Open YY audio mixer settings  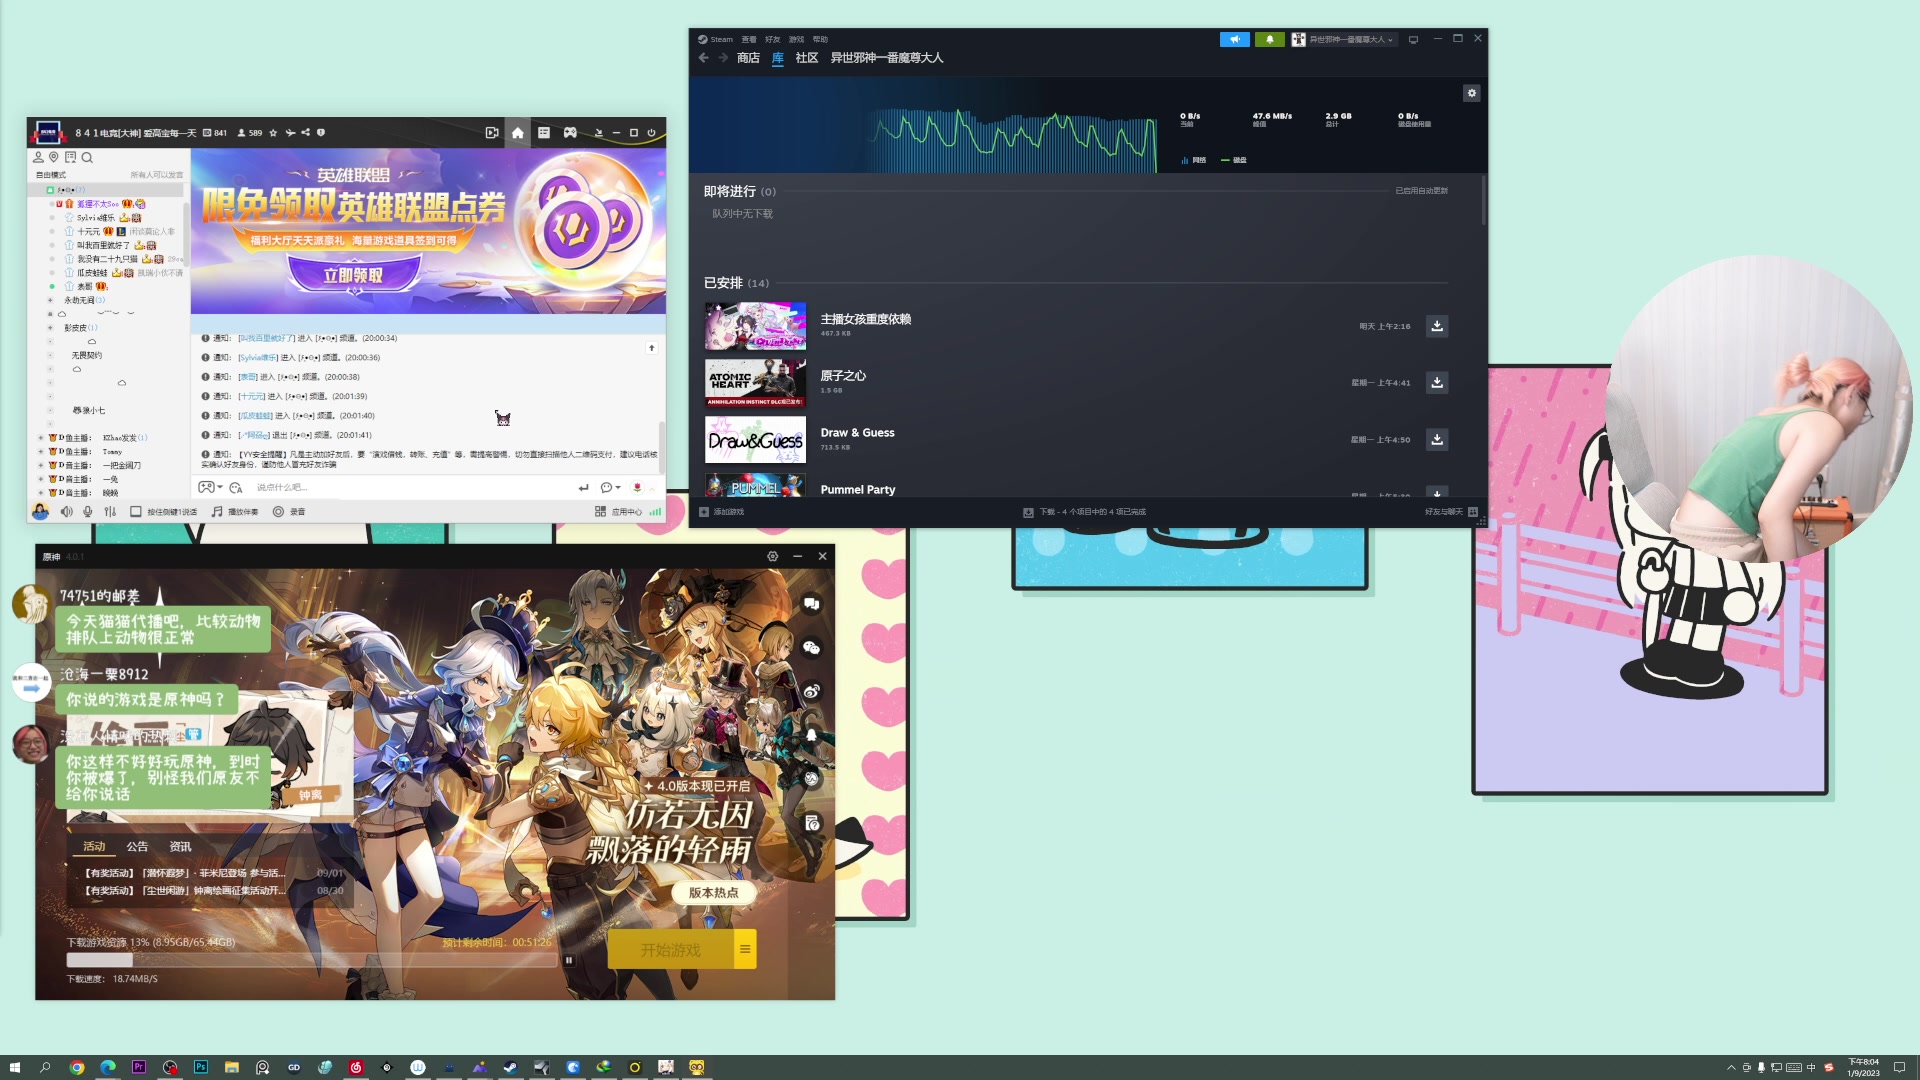110,511
